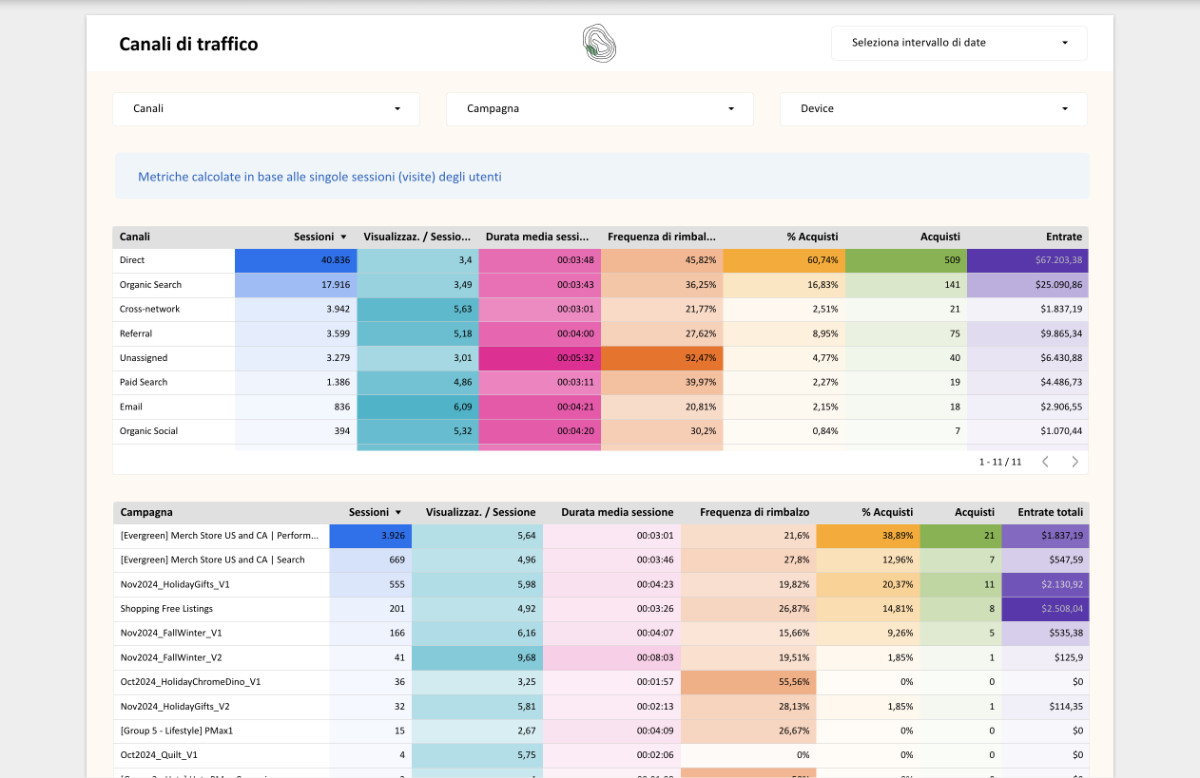Select the Organic Search channel row
The height and width of the screenshot is (778, 1200).
point(150,285)
